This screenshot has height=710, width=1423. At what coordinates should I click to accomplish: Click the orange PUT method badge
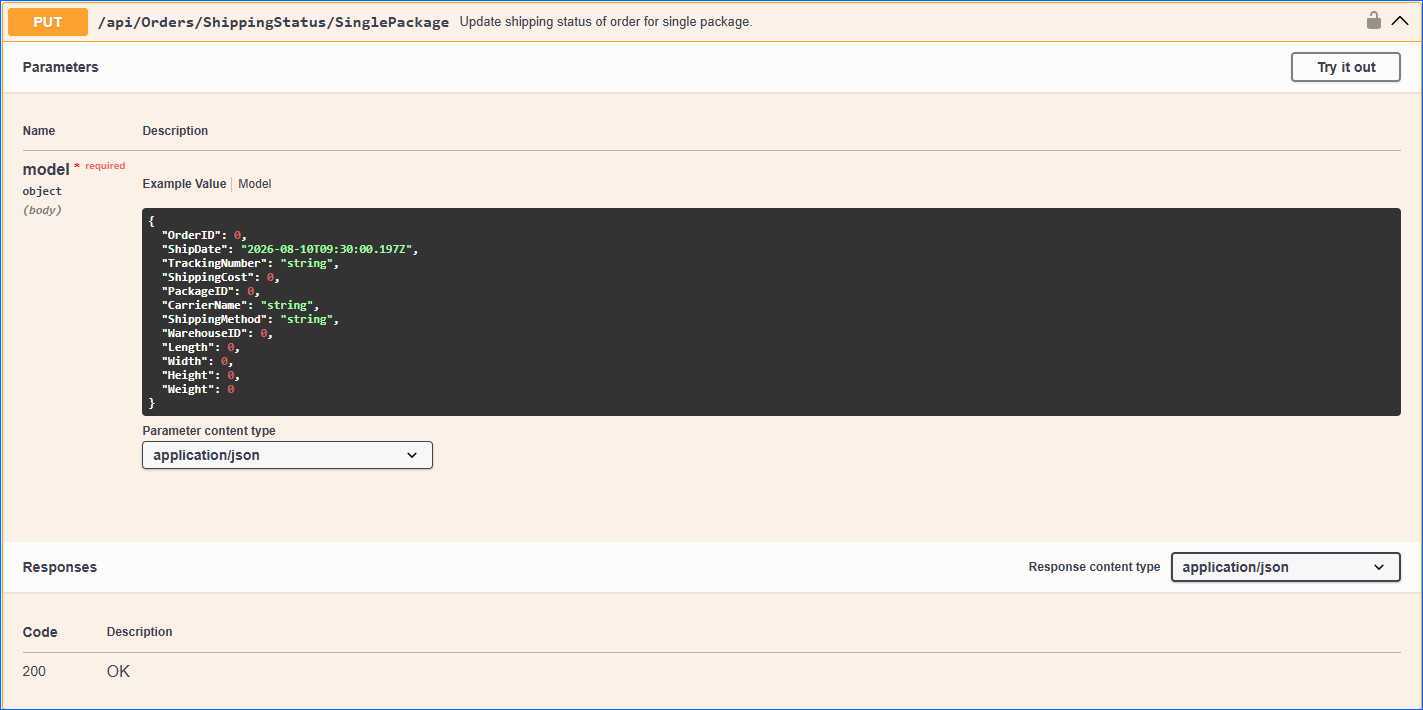[x=48, y=22]
